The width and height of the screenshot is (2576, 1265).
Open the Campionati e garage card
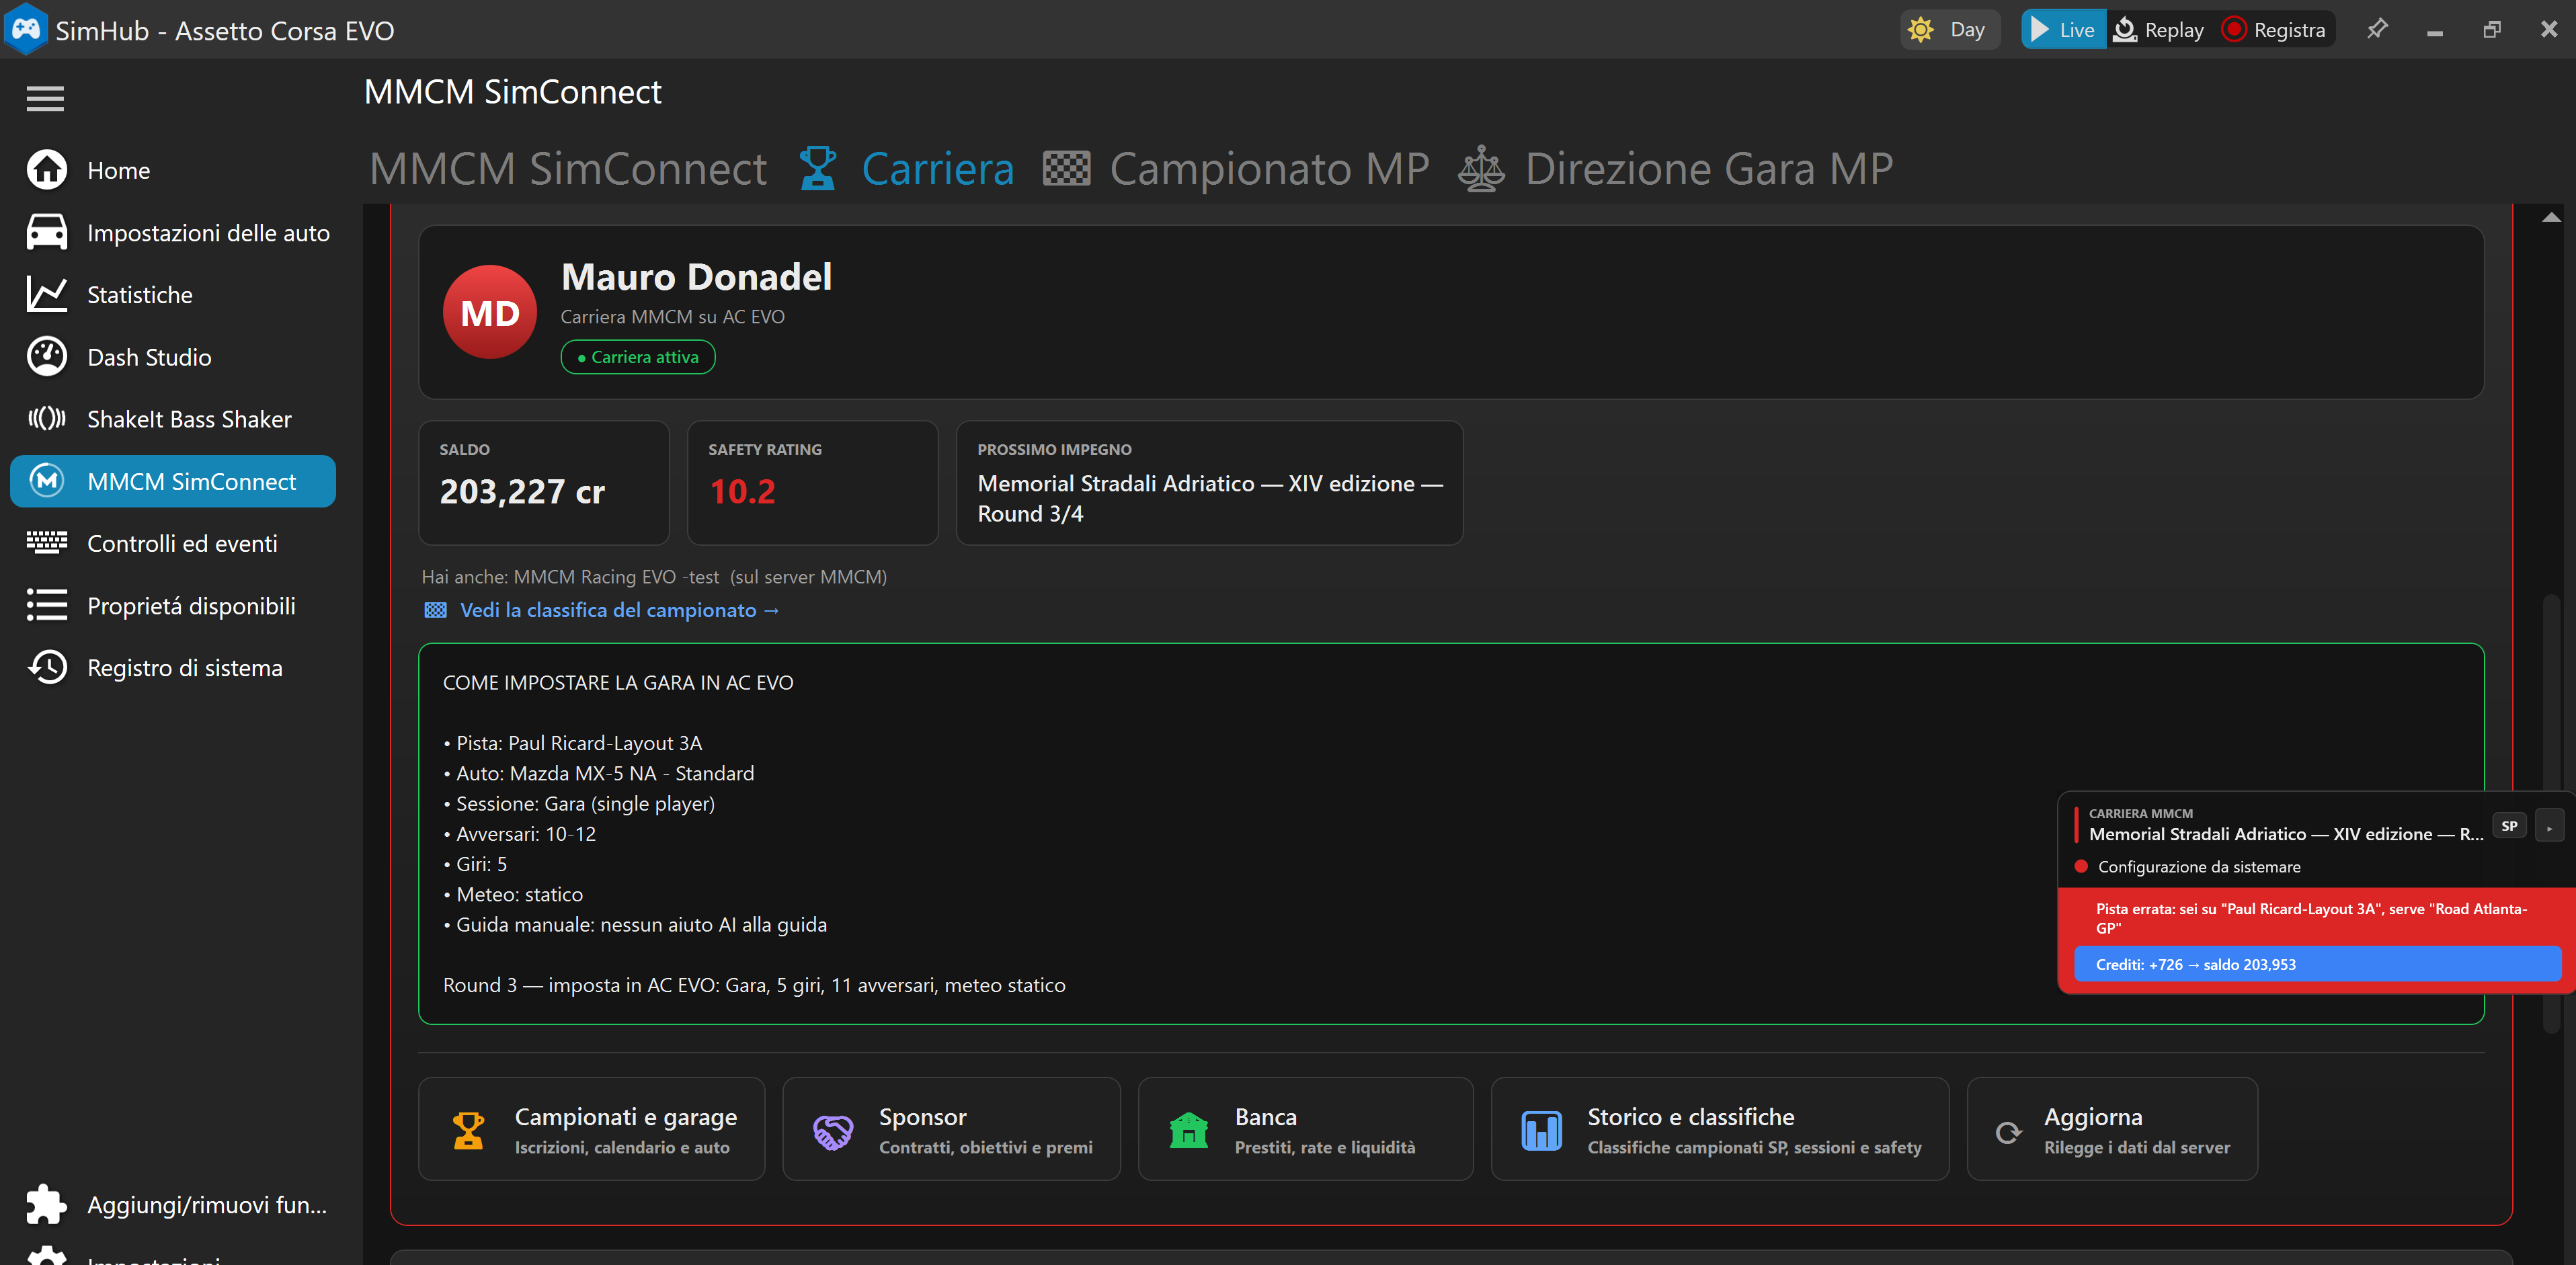pos(591,1129)
